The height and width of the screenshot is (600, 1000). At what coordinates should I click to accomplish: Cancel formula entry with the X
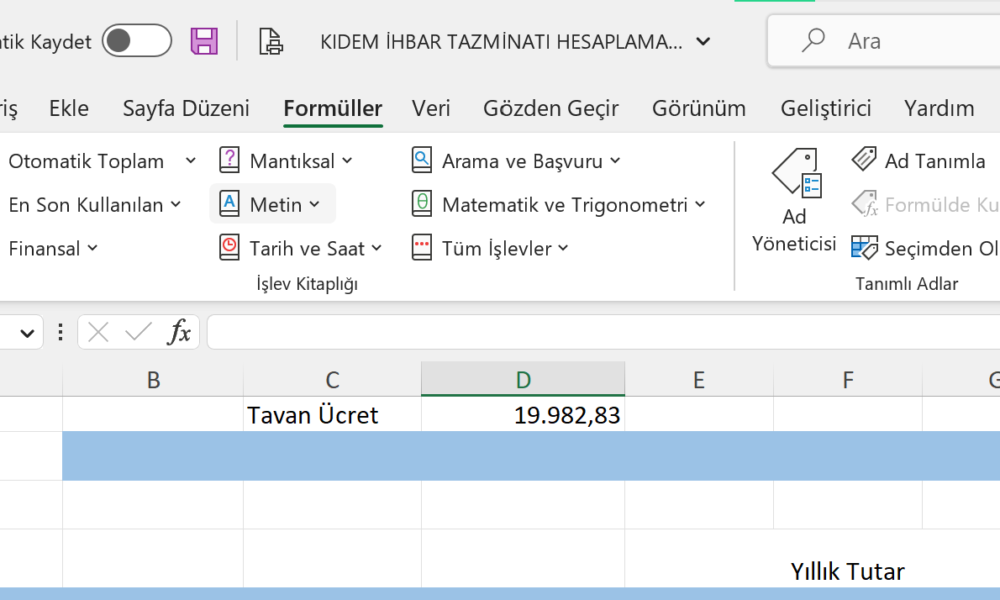(97, 331)
